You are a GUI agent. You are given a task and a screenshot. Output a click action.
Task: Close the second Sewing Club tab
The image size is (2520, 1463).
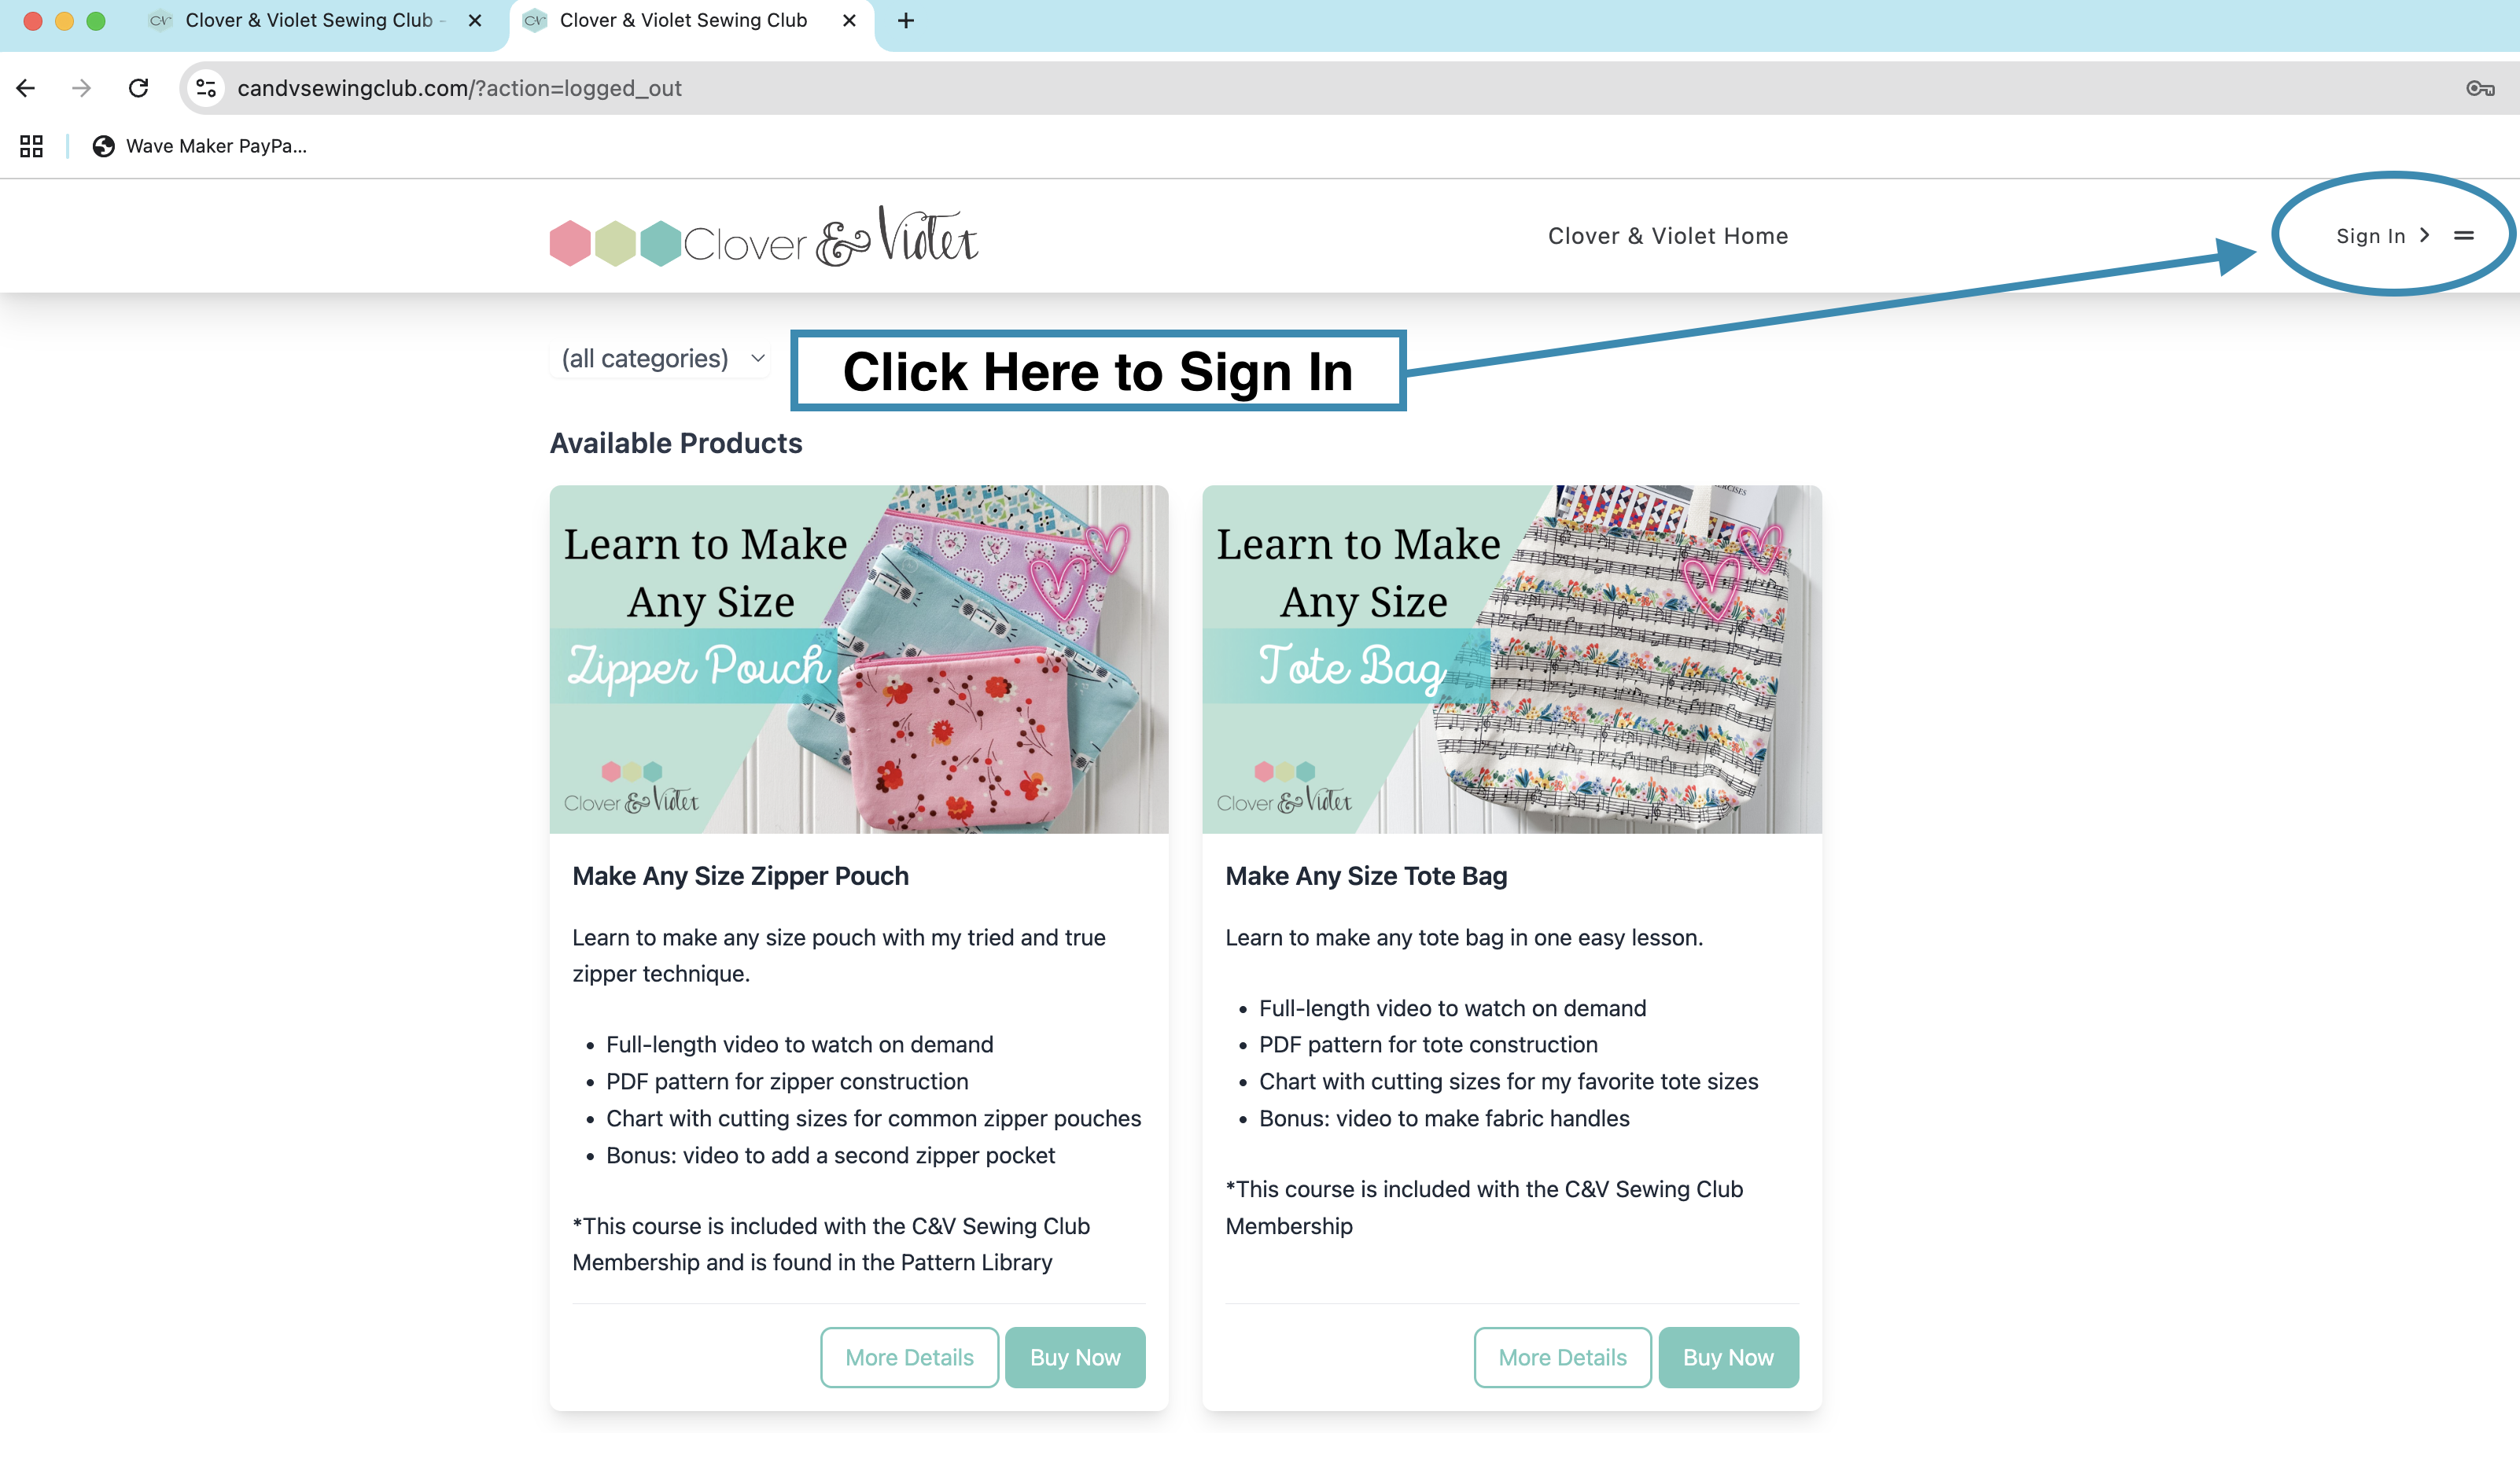[849, 20]
